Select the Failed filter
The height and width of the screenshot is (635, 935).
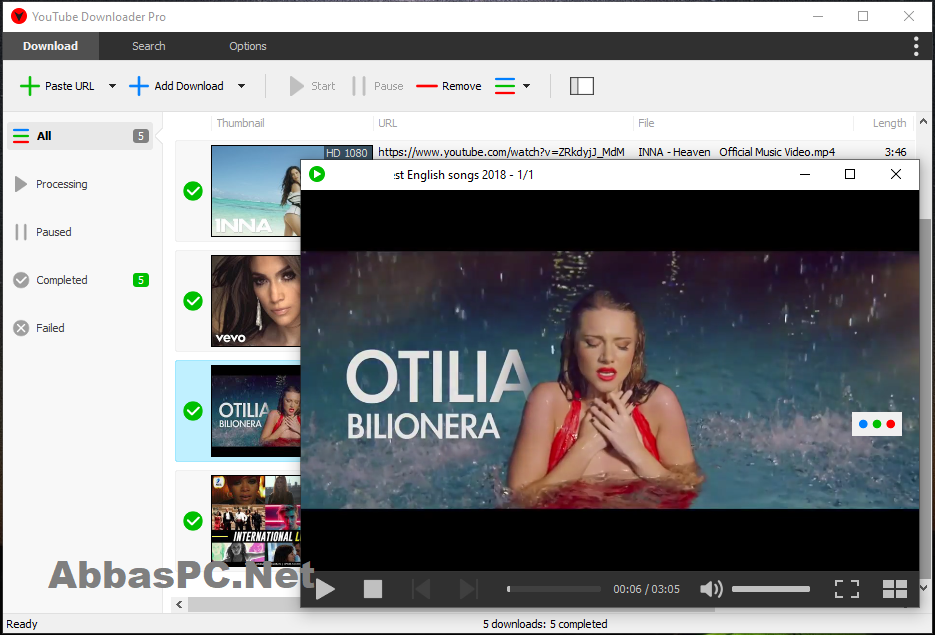[x=80, y=328]
